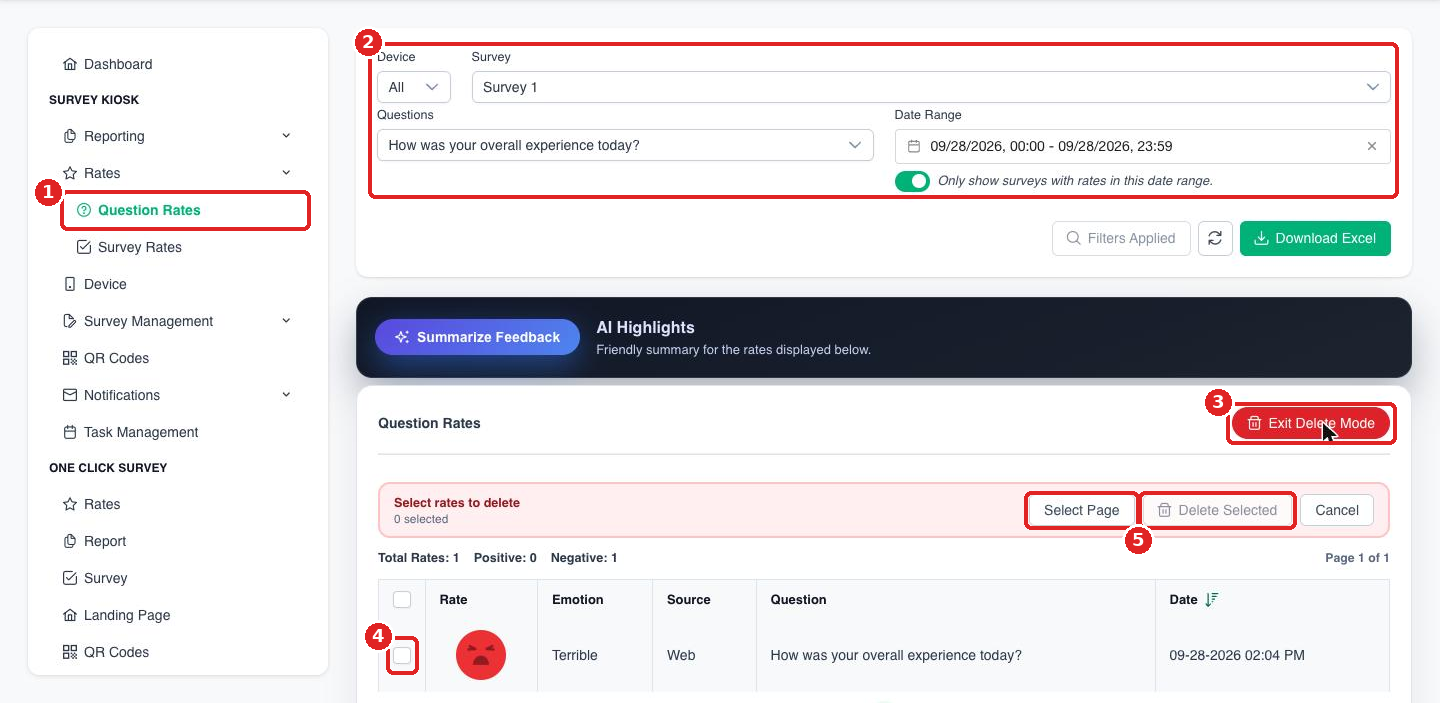Click the Exit Delete Mode button
1440x703 pixels.
(x=1311, y=423)
